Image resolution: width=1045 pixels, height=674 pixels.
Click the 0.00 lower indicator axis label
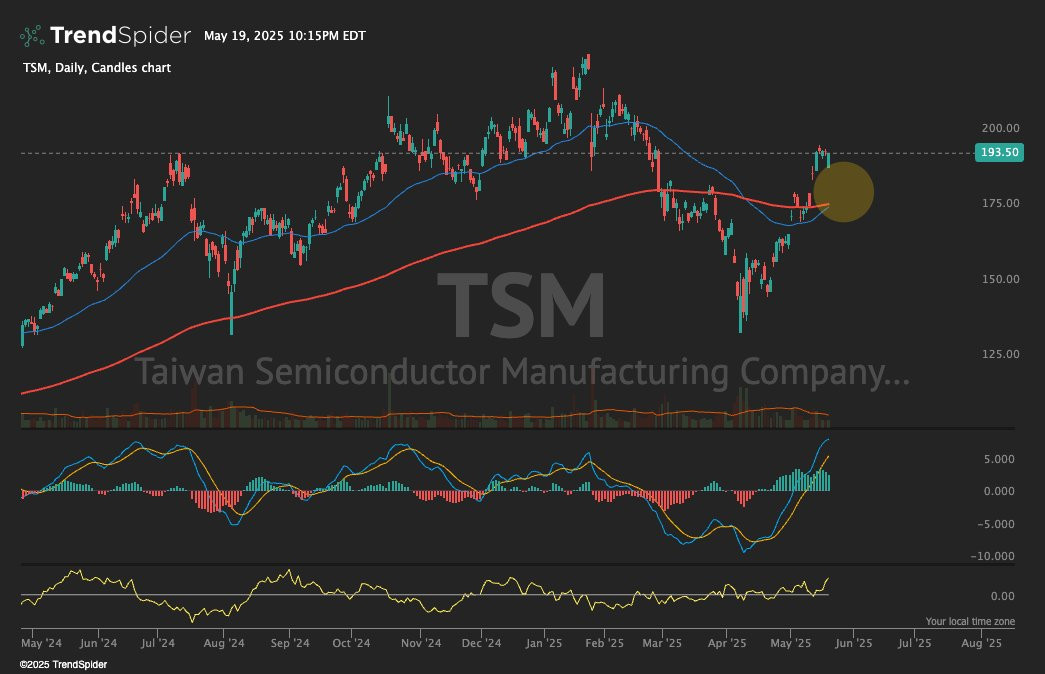tap(1003, 596)
